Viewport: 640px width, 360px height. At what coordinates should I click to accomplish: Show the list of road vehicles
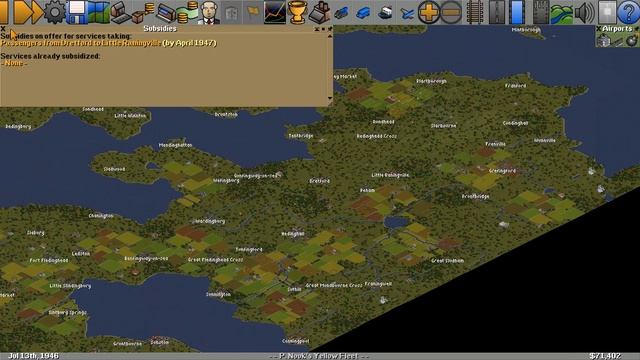pyautogui.click(x=363, y=12)
